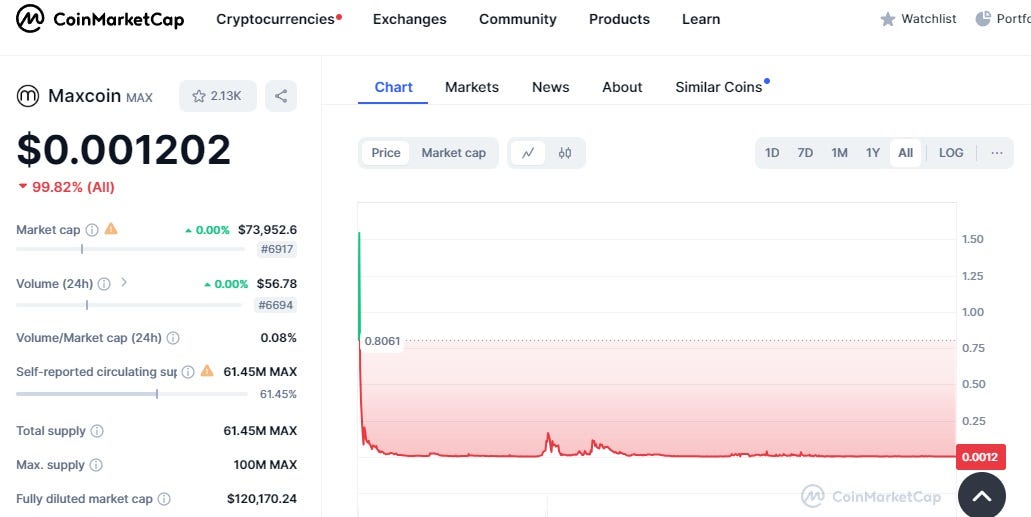Viewport: 1031px width, 517px height.
Task: Set chart range to 7D
Action: coord(805,153)
